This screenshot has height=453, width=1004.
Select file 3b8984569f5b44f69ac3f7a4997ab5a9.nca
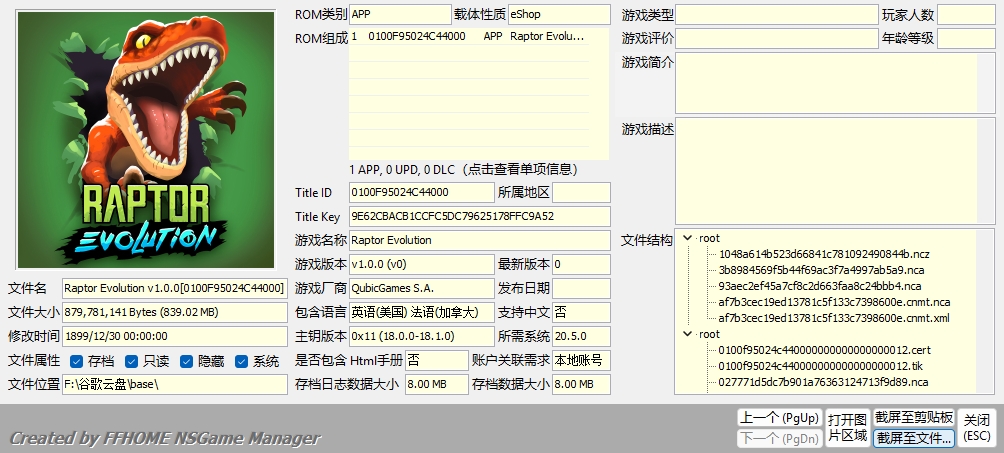[x=821, y=270]
